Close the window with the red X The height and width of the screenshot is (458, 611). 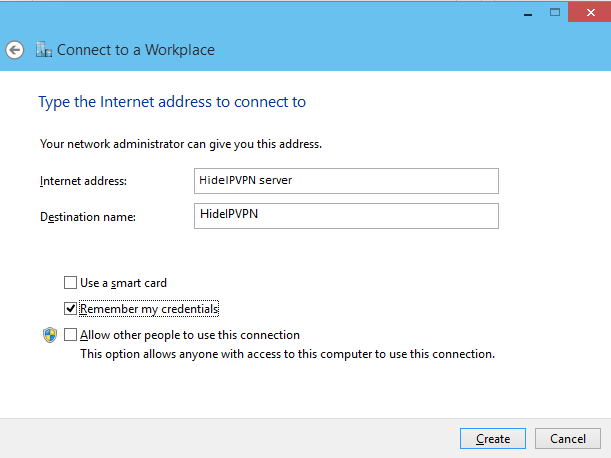tap(590, 12)
